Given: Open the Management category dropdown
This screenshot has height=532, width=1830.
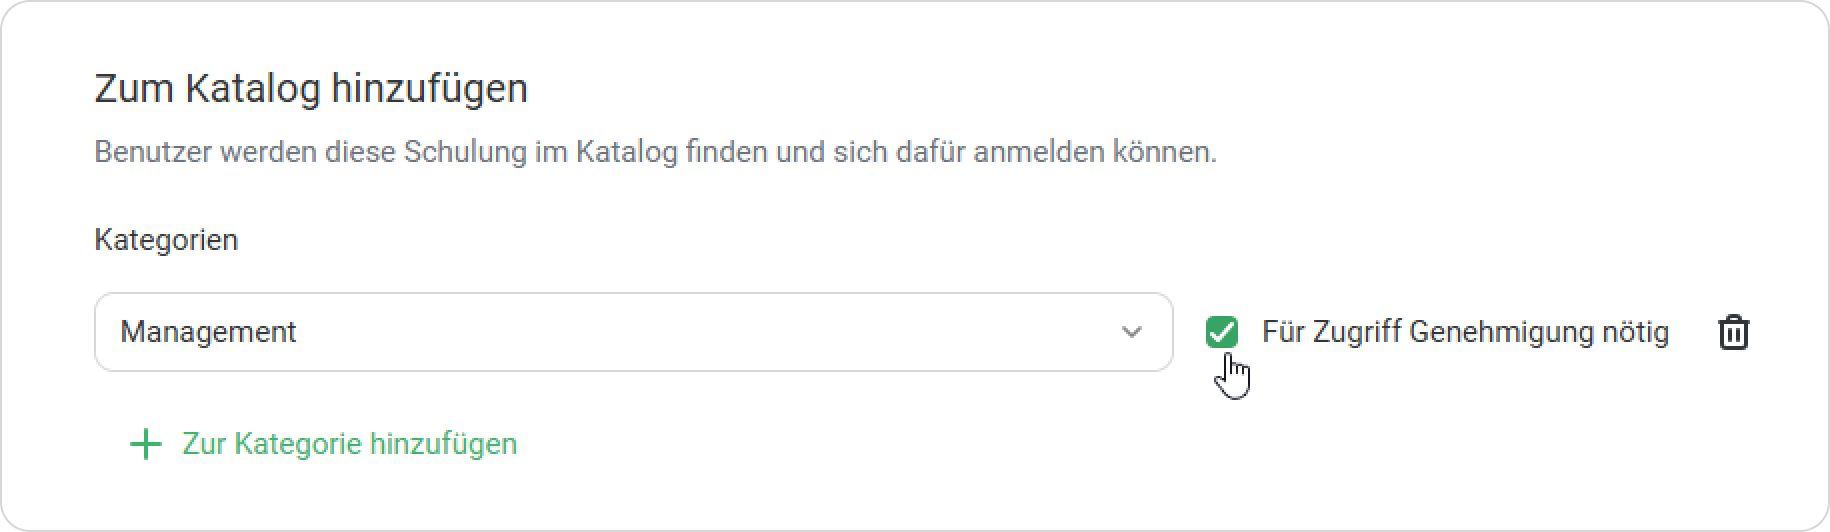Looking at the screenshot, I should (633, 332).
